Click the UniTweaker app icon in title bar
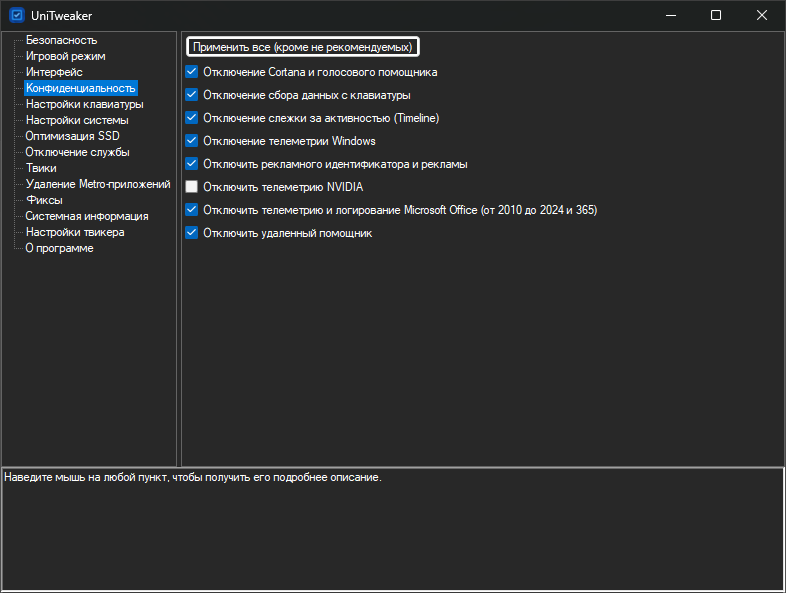The width and height of the screenshot is (786, 593). tap(16, 15)
